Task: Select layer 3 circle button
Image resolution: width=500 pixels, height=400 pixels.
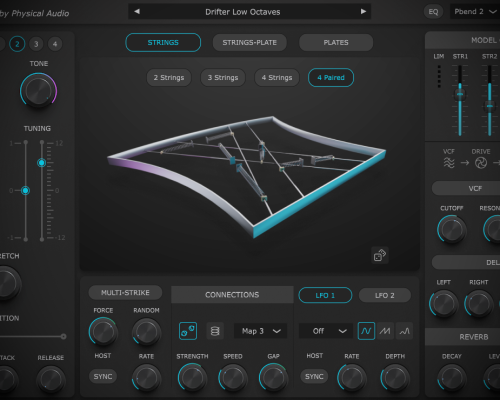Action: coord(36,44)
